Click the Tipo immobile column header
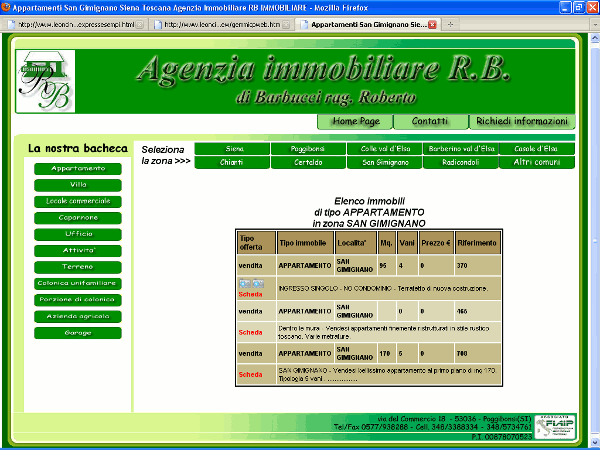The height and width of the screenshot is (450, 600). (305, 243)
